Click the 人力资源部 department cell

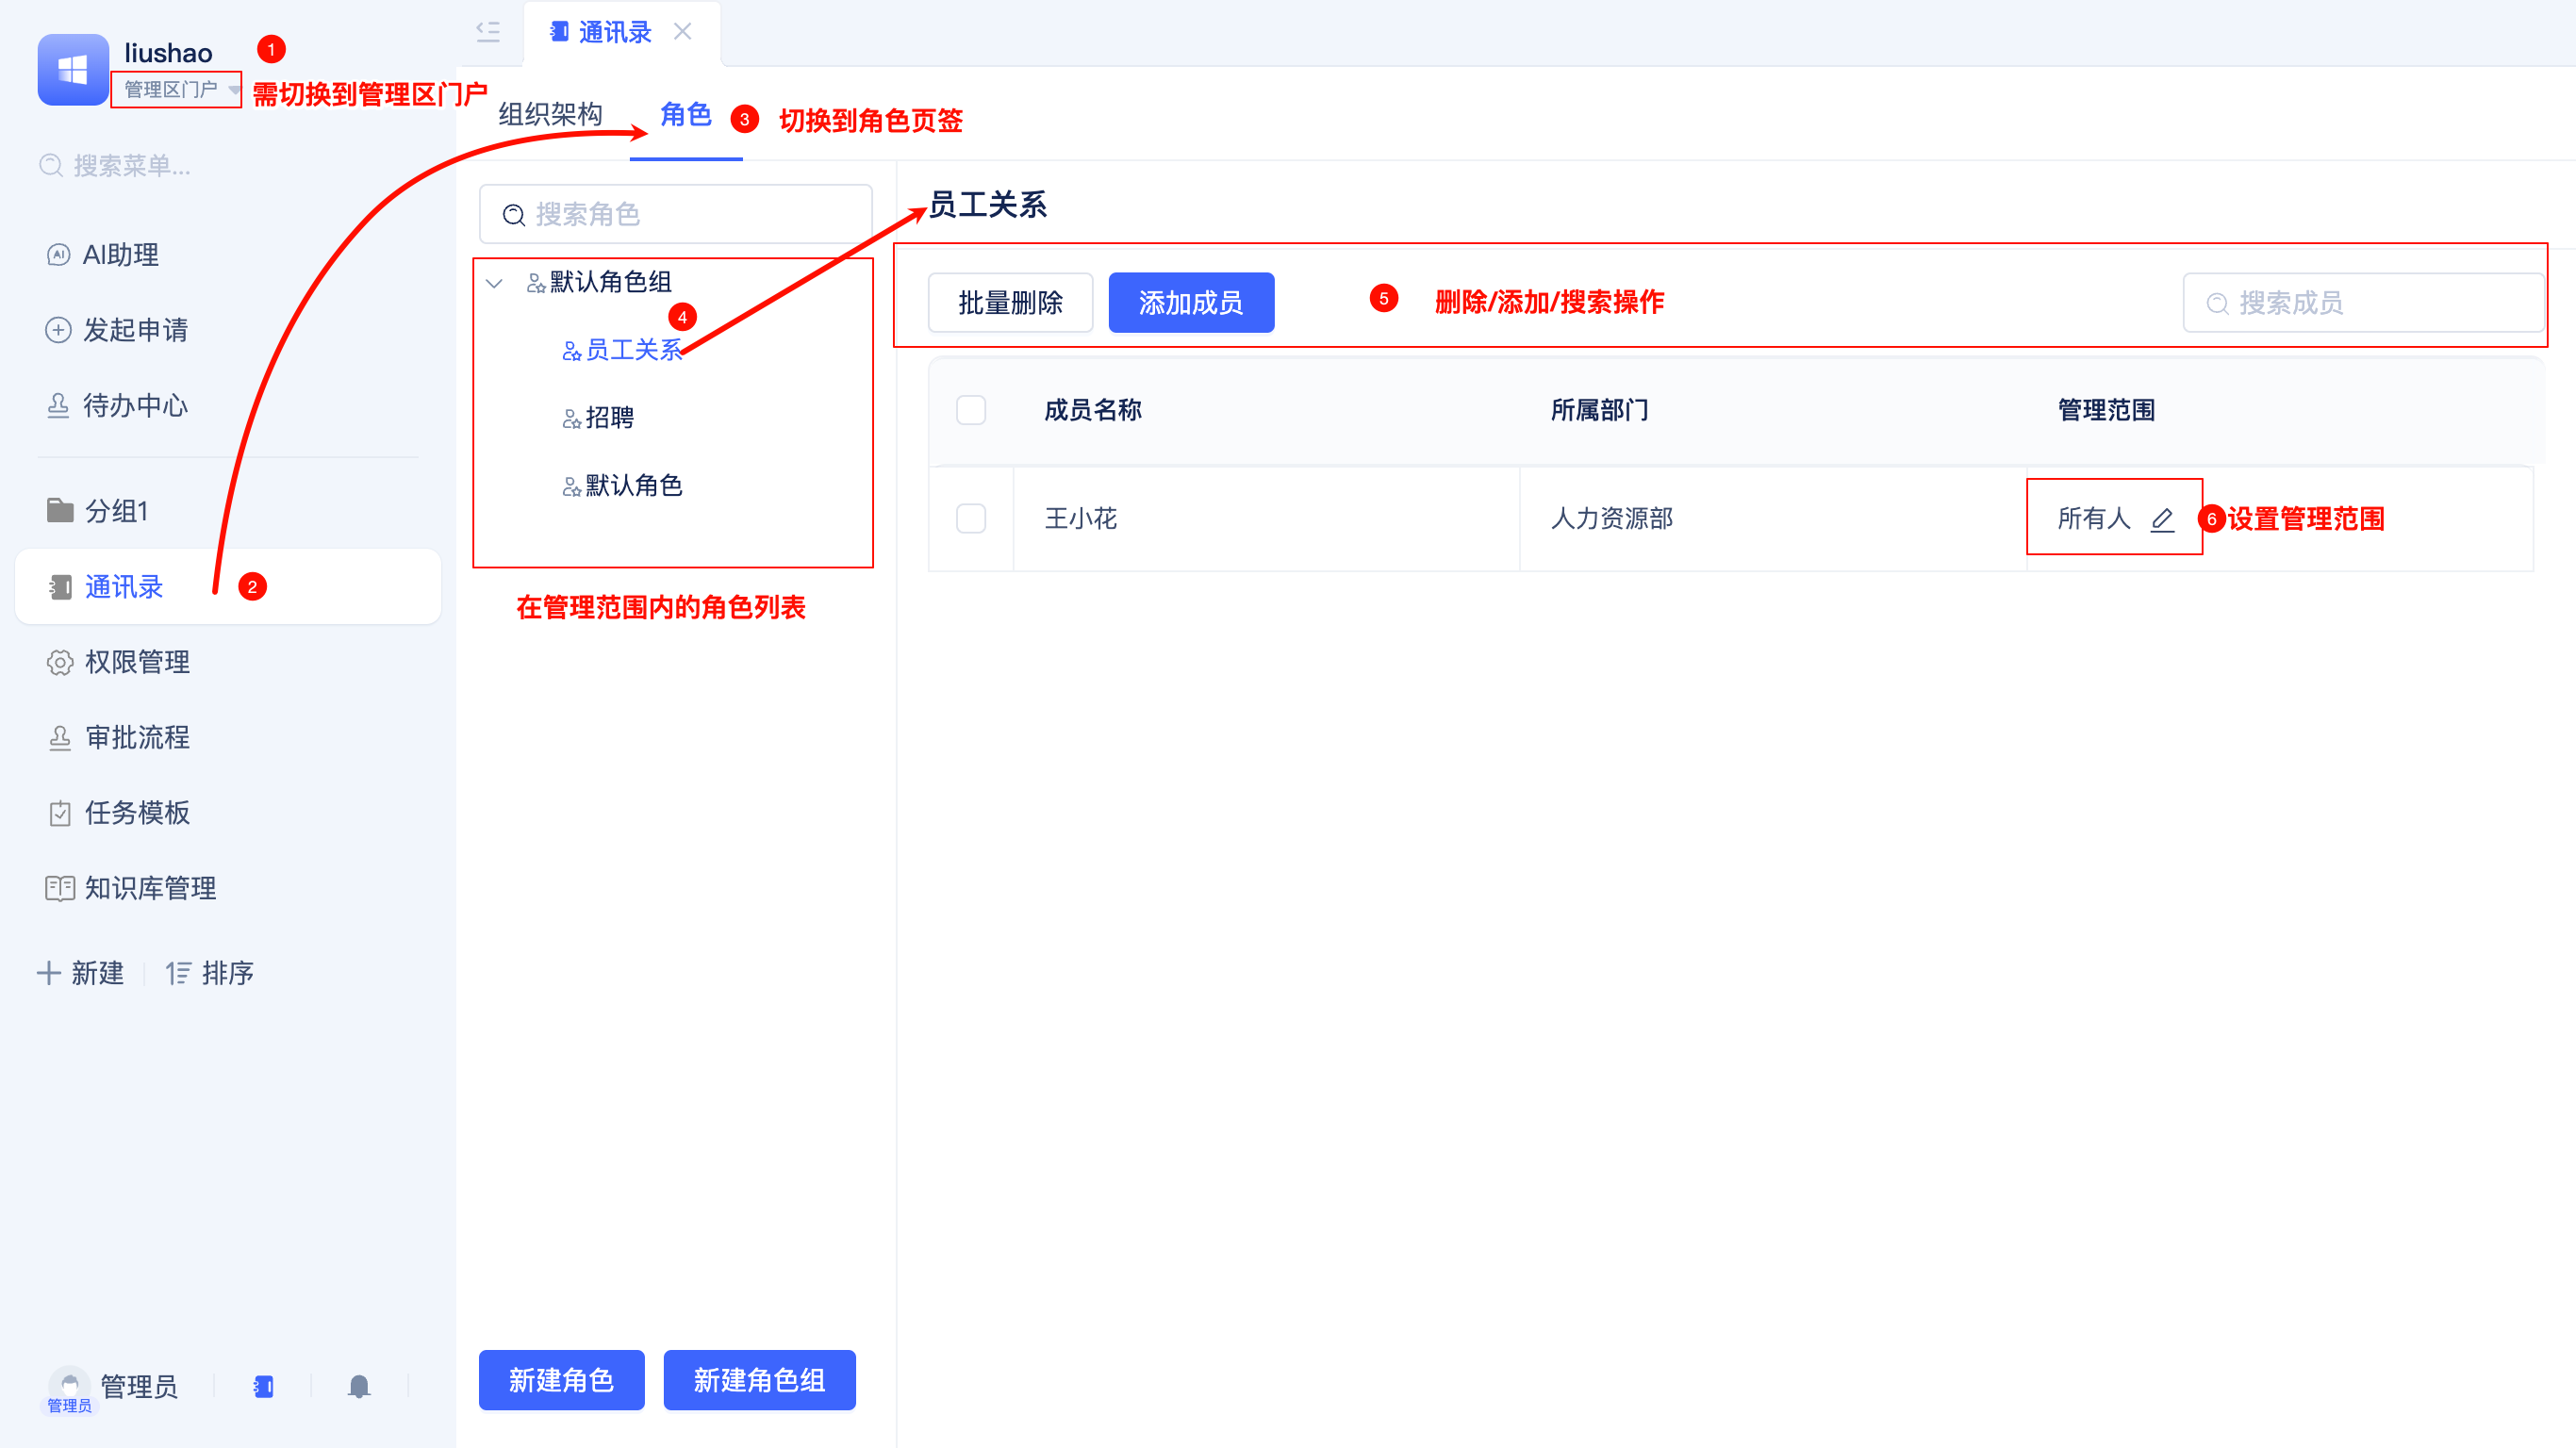tap(1612, 519)
